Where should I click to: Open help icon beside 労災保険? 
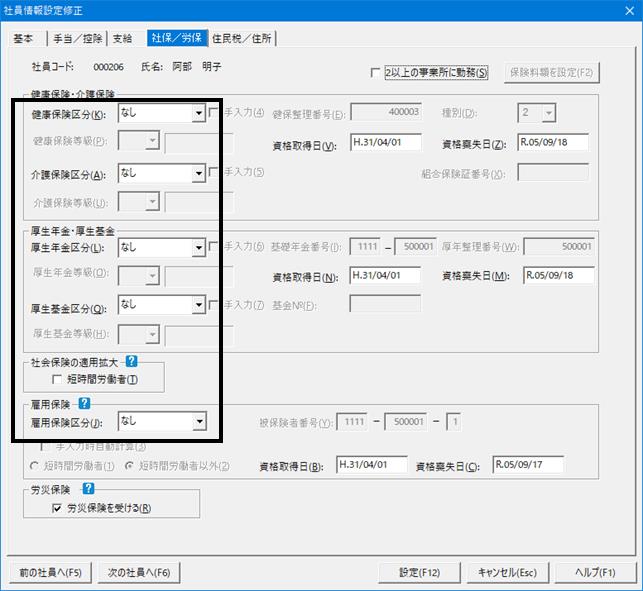coord(88,488)
